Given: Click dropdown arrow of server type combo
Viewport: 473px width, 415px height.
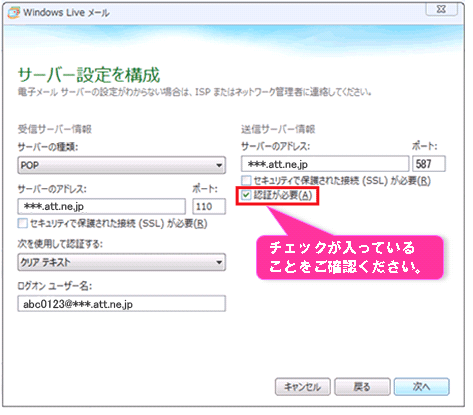Looking at the screenshot, I should point(219,165).
